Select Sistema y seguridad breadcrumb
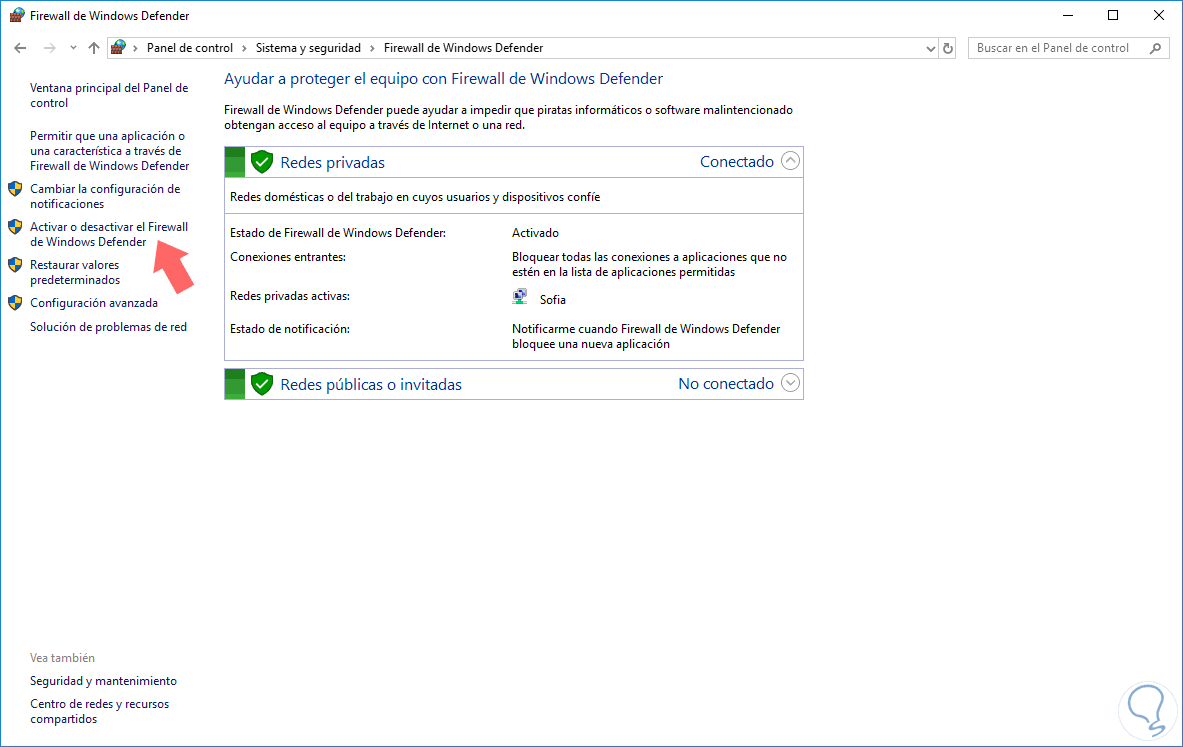Image resolution: width=1183 pixels, height=747 pixels. 308,48
